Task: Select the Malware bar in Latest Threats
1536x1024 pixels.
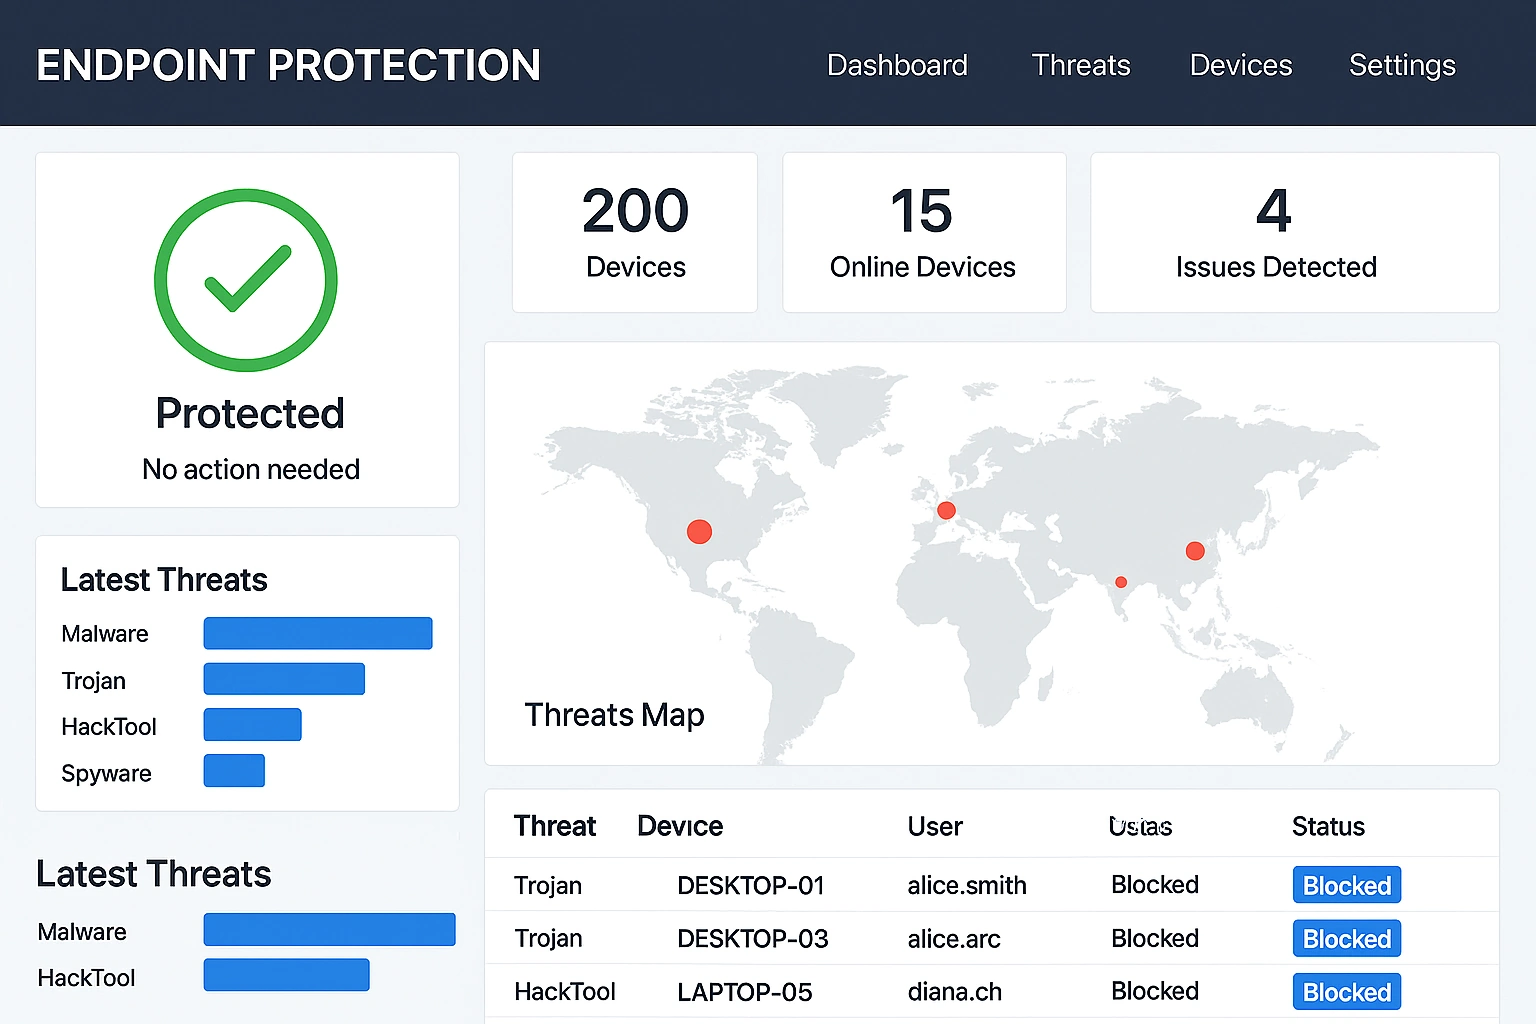Action: (x=317, y=632)
